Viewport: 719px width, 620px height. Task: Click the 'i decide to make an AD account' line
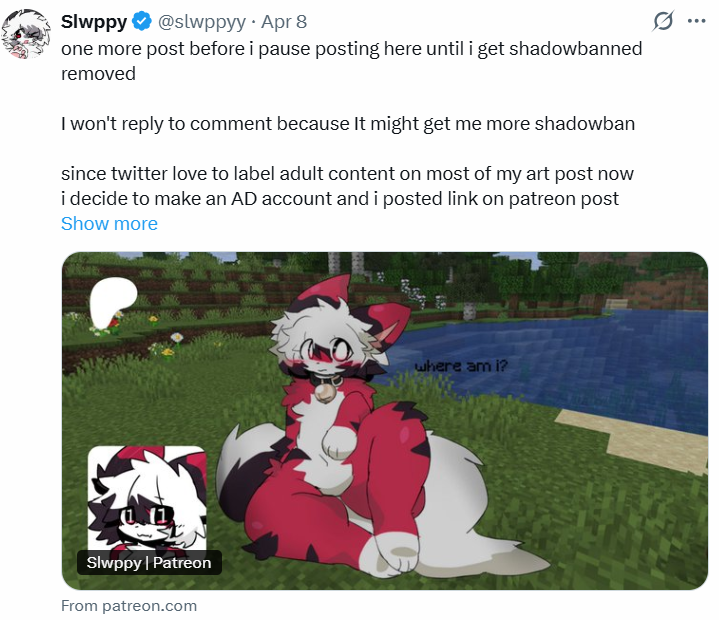(340, 199)
